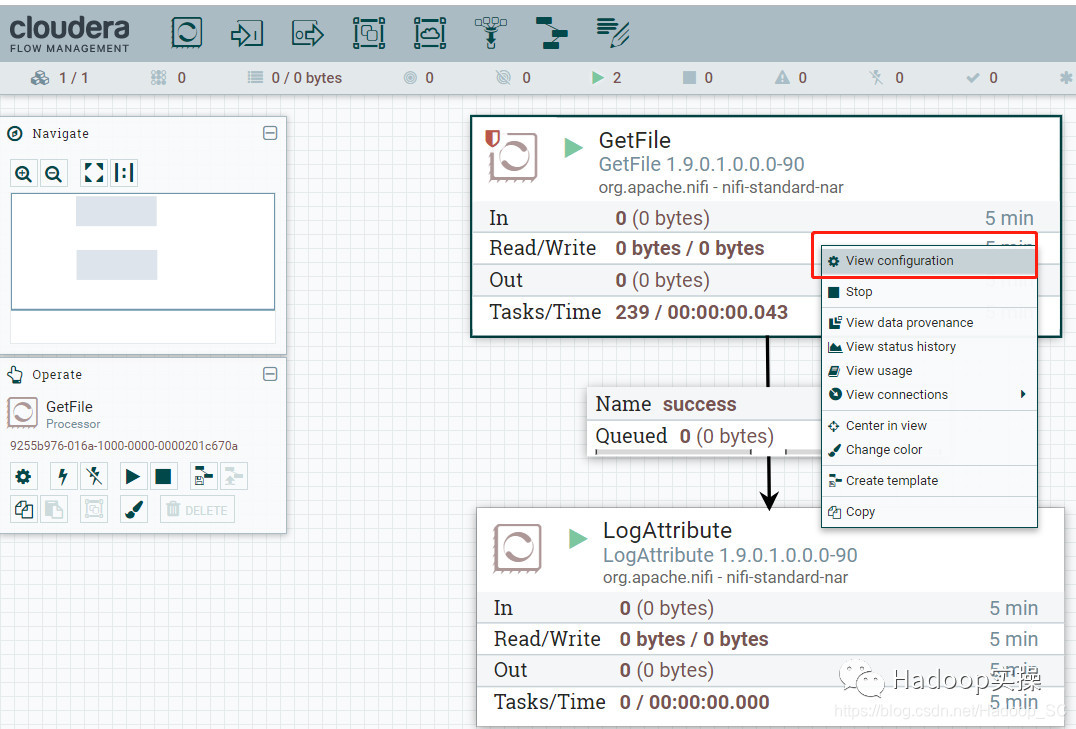Image resolution: width=1076 pixels, height=729 pixels.
Task: Select the Label toolbar icon
Action: (613, 33)
